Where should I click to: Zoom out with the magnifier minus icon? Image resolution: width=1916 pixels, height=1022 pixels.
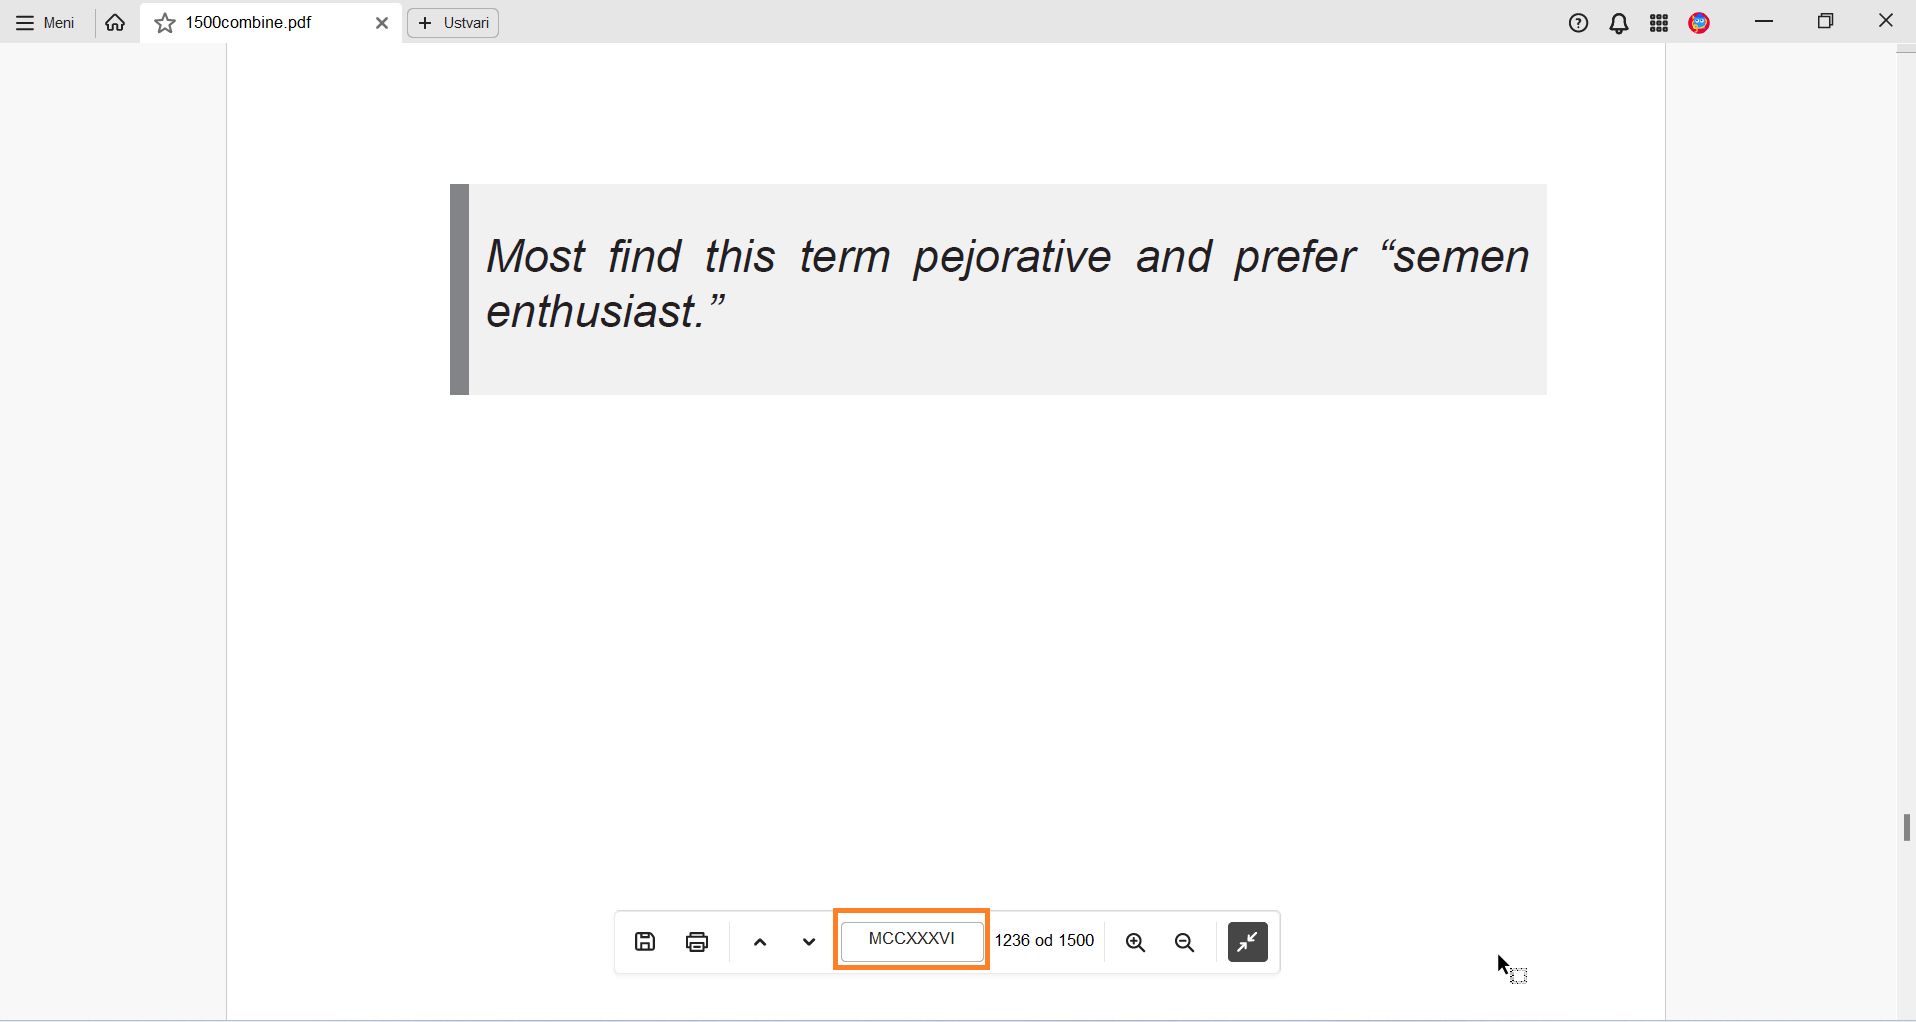pos(1185,942)
